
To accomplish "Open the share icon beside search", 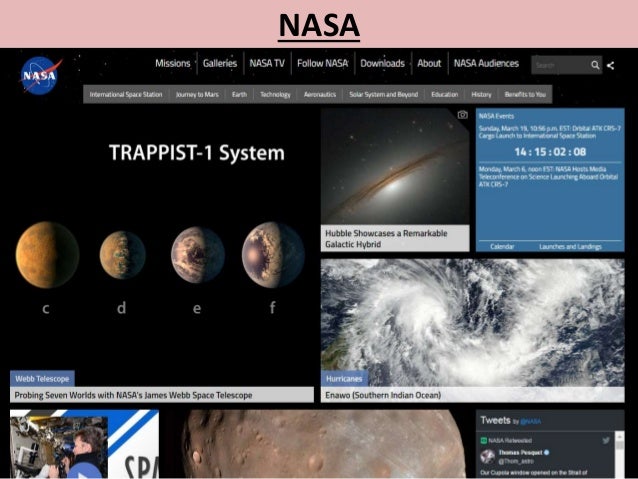I will click(610, 65).
